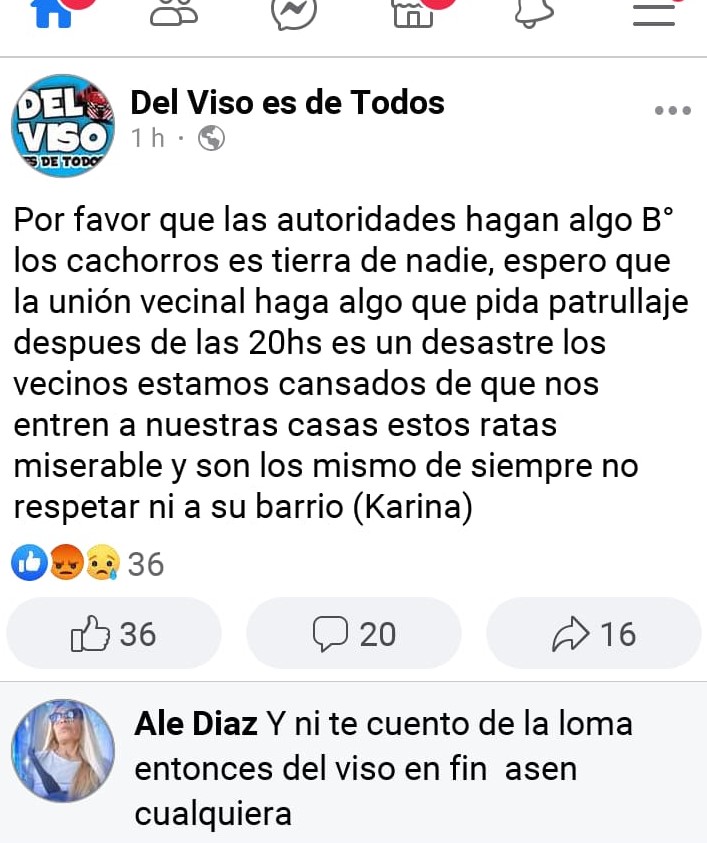Open the Friends icon in top bar

(174, 12)
